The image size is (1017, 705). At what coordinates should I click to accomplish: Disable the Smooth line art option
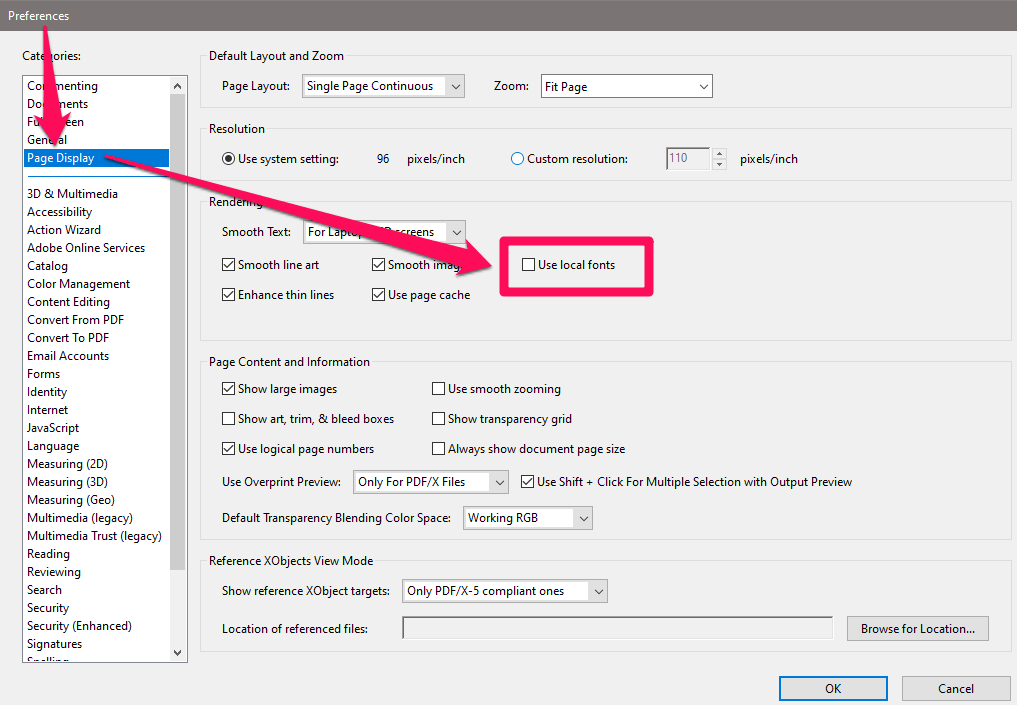tap(226, 265)
